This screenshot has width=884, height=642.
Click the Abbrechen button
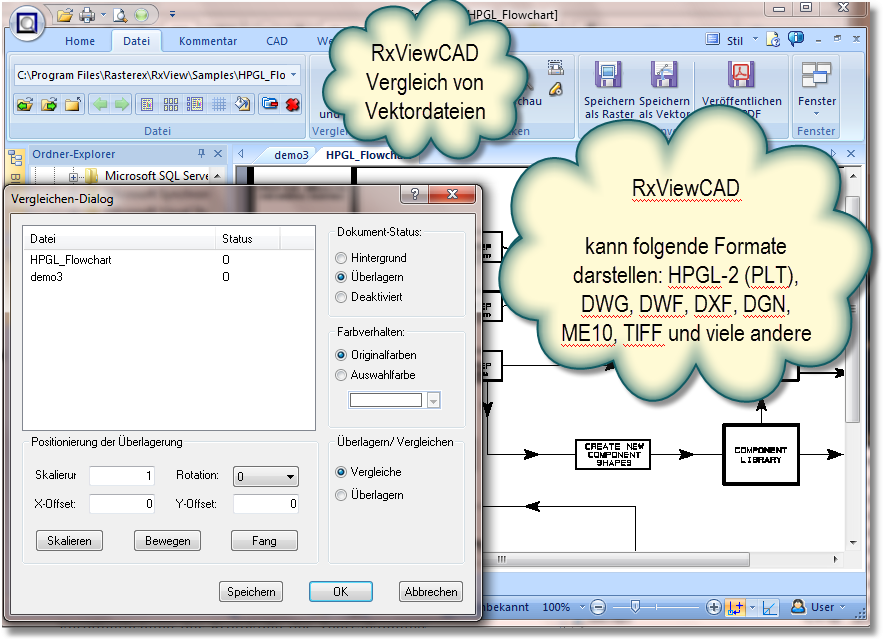pos(431,592)
